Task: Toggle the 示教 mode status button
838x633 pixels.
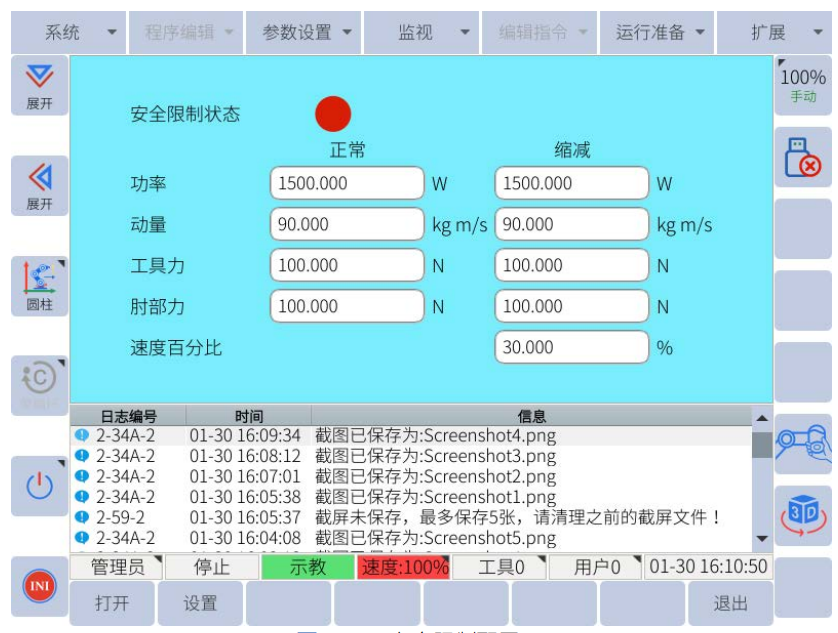Action: tap(306, 567)
